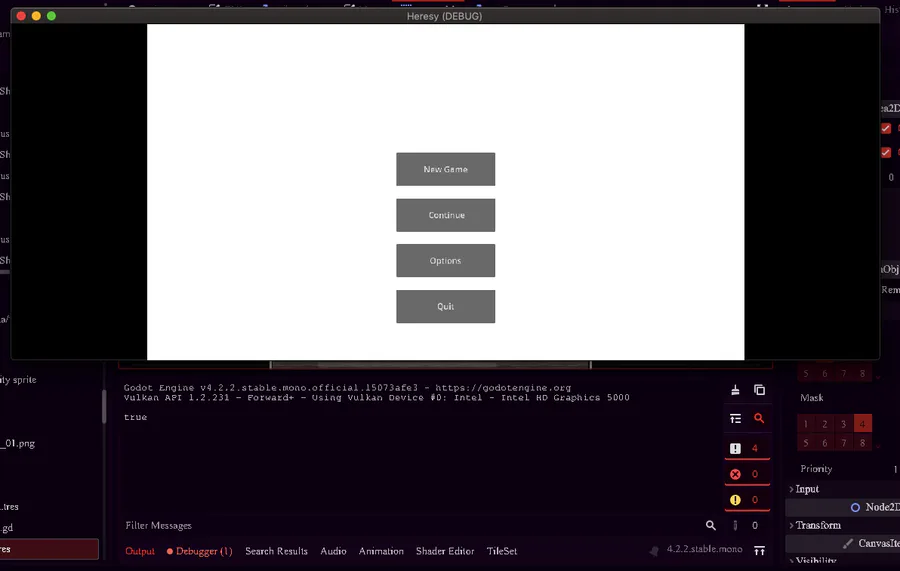The height and width of the screenshot is (571, 900).
Task: Select the .gd script file in FileSystem
Action: pos(7,528)
